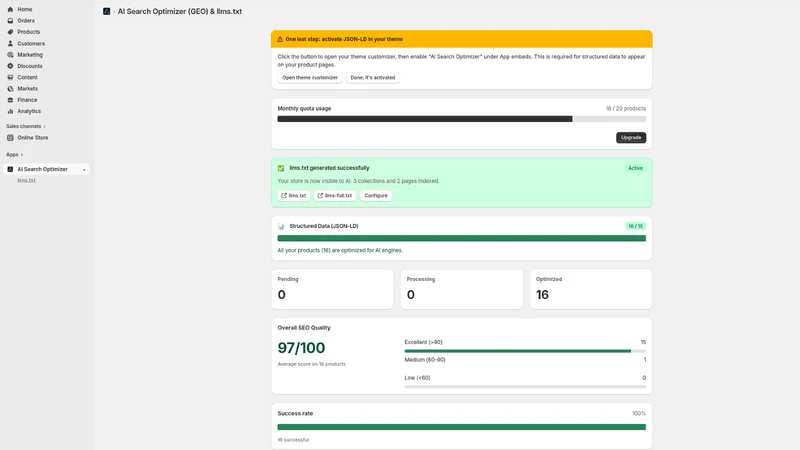
Task: Click the Medium (60-90) row label
Action: pos(425,360)
